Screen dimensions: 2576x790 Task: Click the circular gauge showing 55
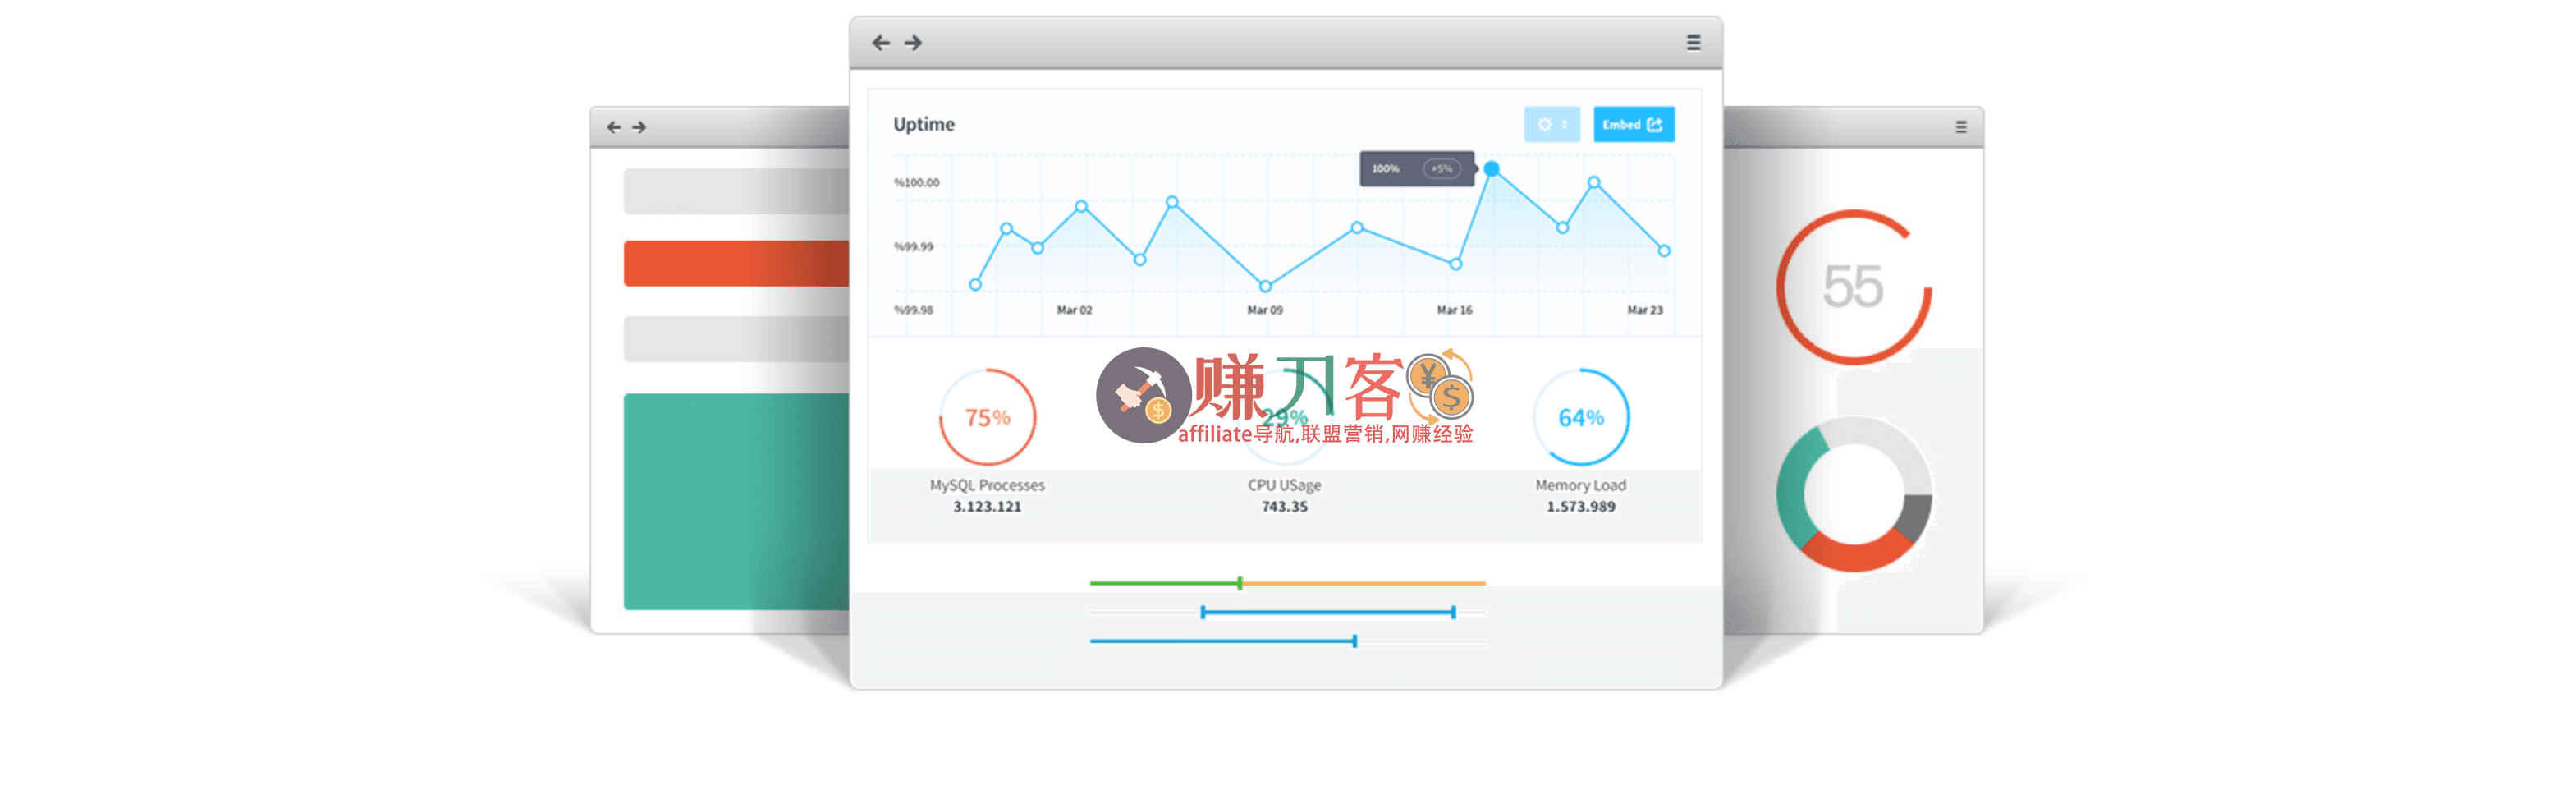click(1853, 287)
